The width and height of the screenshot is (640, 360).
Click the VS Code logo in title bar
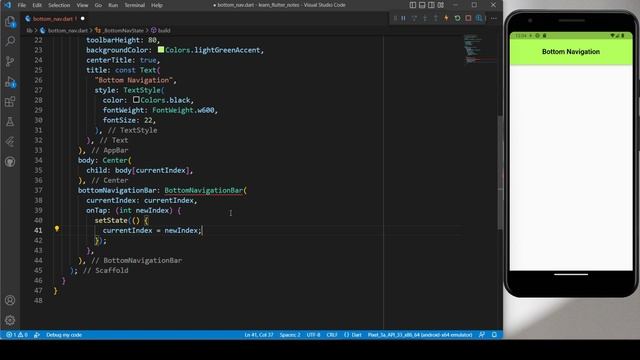pos(7,5)
